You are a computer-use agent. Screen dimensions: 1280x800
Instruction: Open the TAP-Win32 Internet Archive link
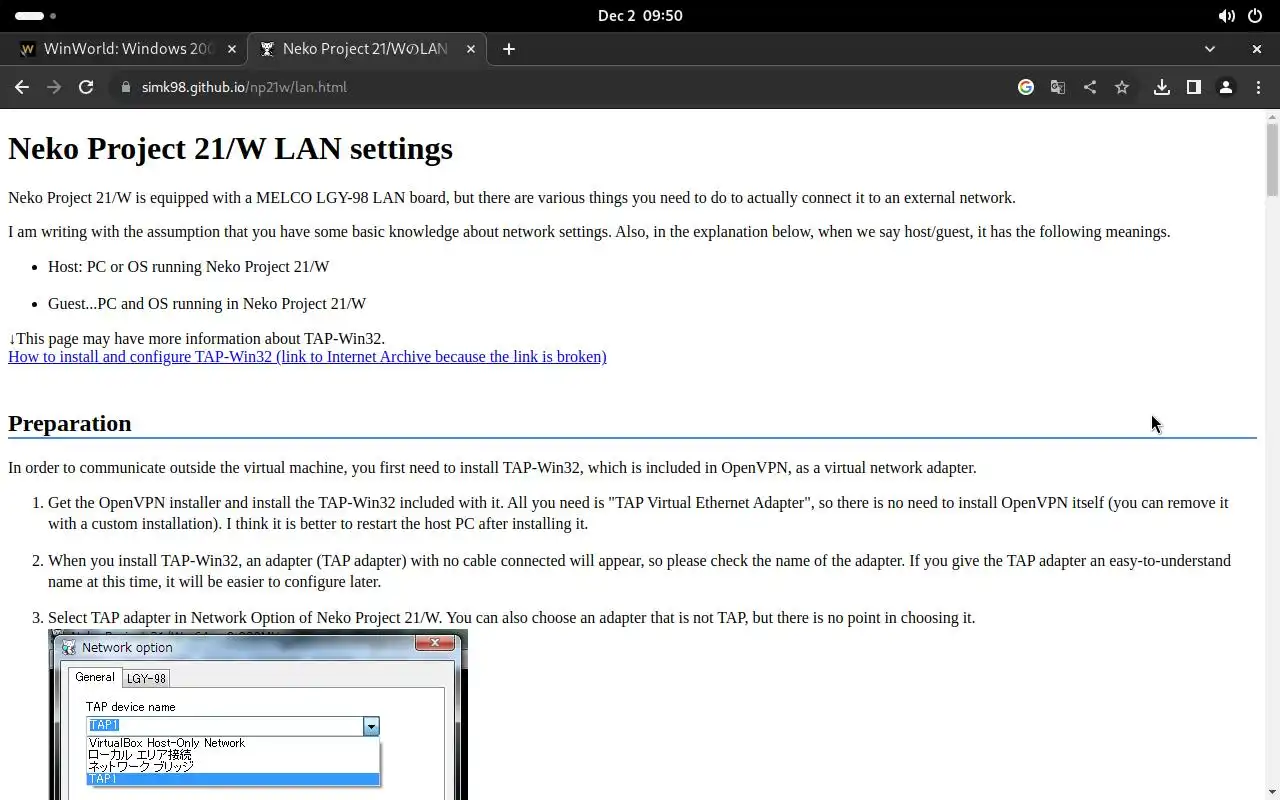tap(307, 356)
